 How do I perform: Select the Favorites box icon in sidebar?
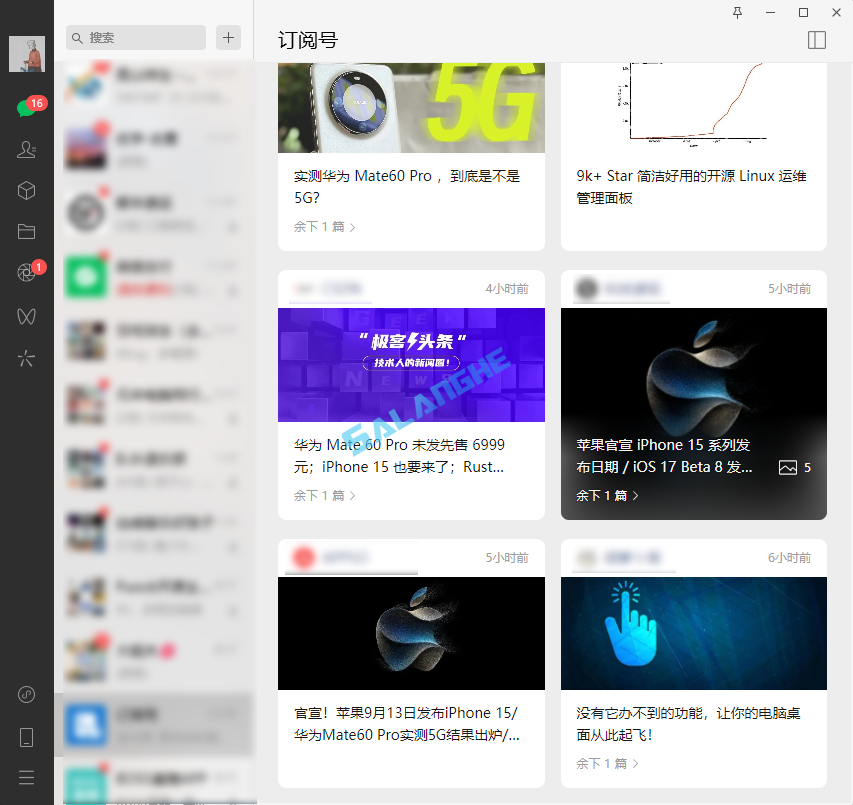click(x=27, y=190)
